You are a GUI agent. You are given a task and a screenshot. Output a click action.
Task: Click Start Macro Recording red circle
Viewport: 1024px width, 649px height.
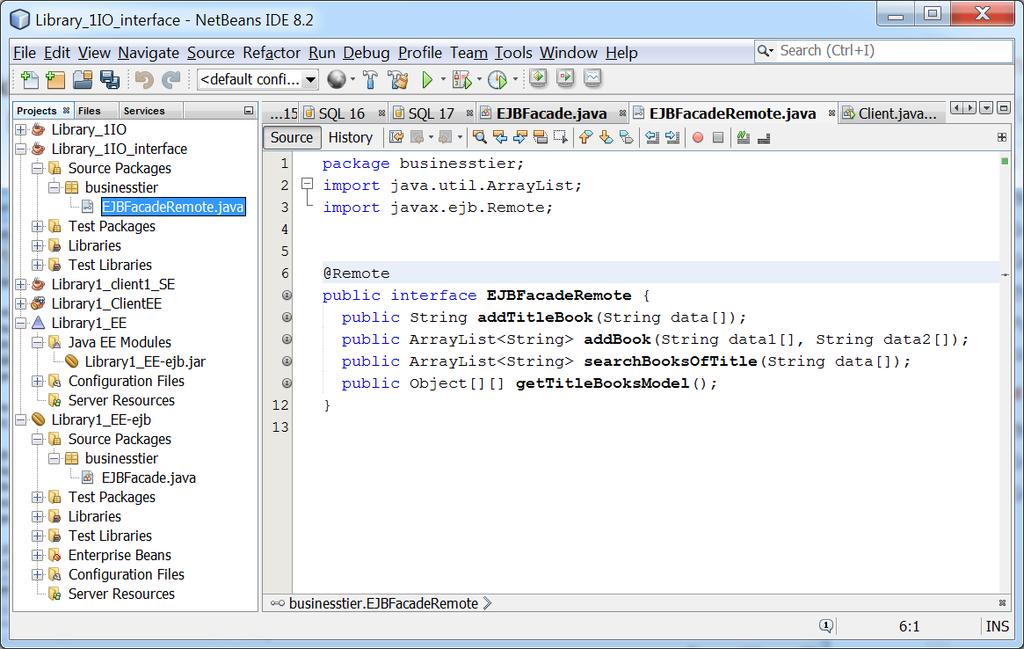[697, 137]
